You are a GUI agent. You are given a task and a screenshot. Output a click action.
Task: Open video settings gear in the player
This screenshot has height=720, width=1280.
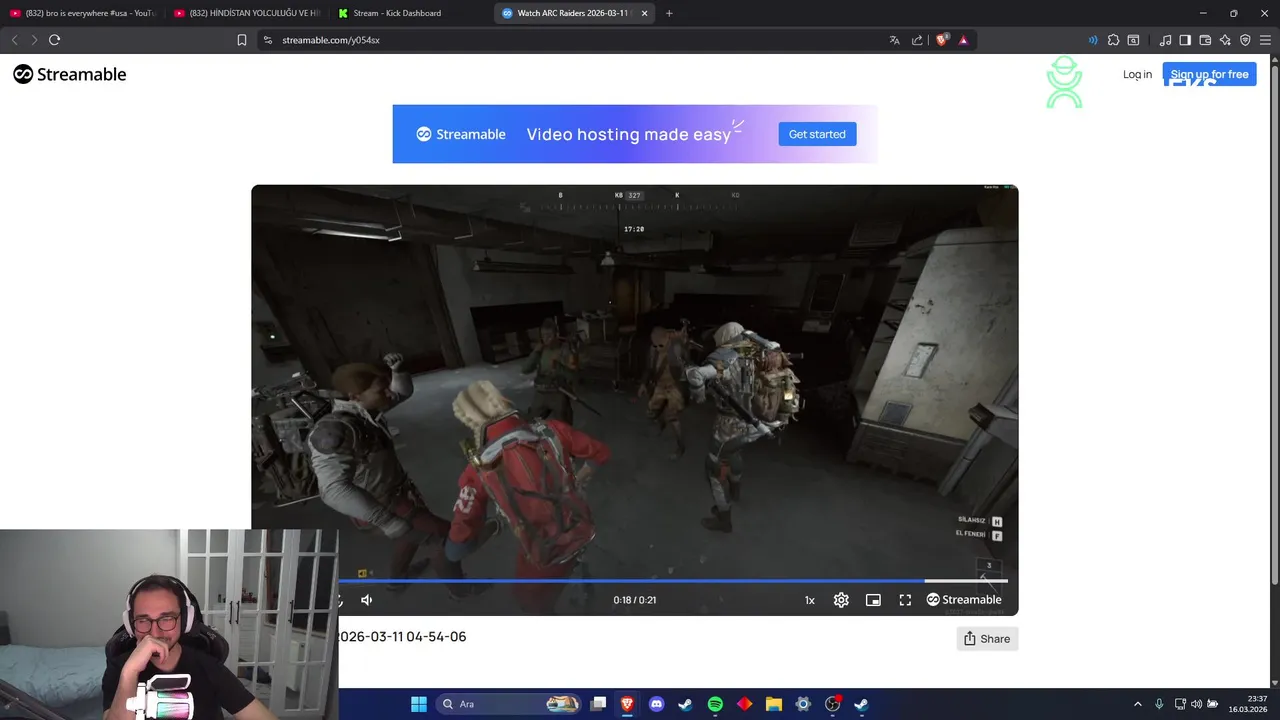pos(841,600)
